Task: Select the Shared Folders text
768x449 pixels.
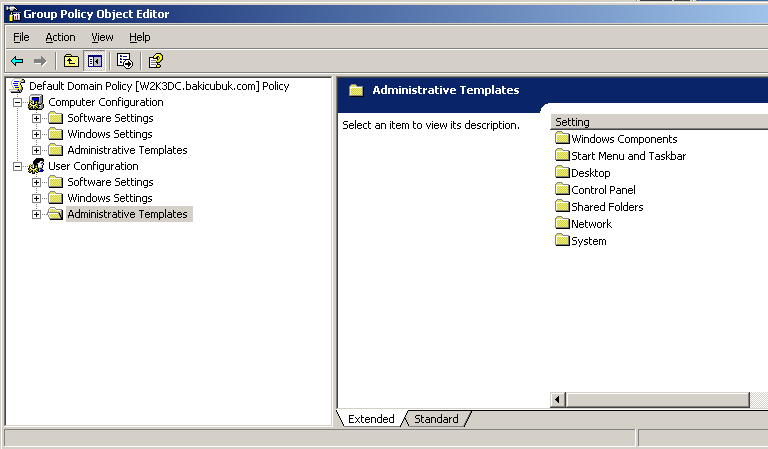Action: [607, 207]
